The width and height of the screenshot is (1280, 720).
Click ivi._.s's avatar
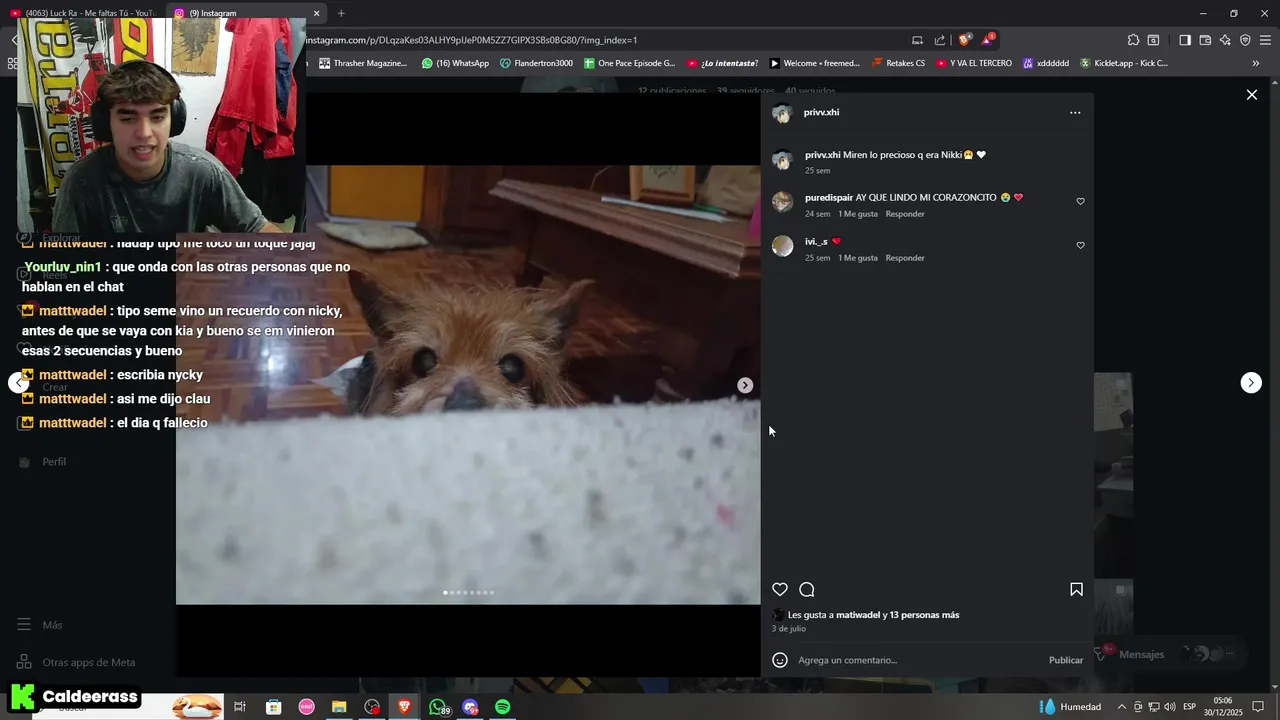coord(782,246)
